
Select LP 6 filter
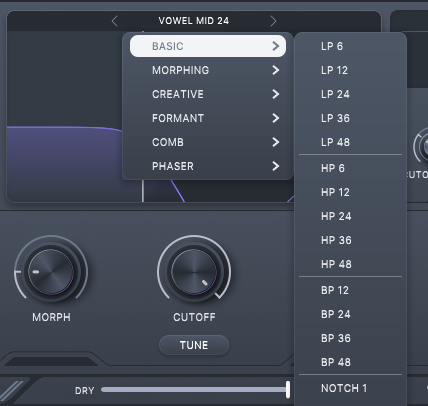(350, 46)
